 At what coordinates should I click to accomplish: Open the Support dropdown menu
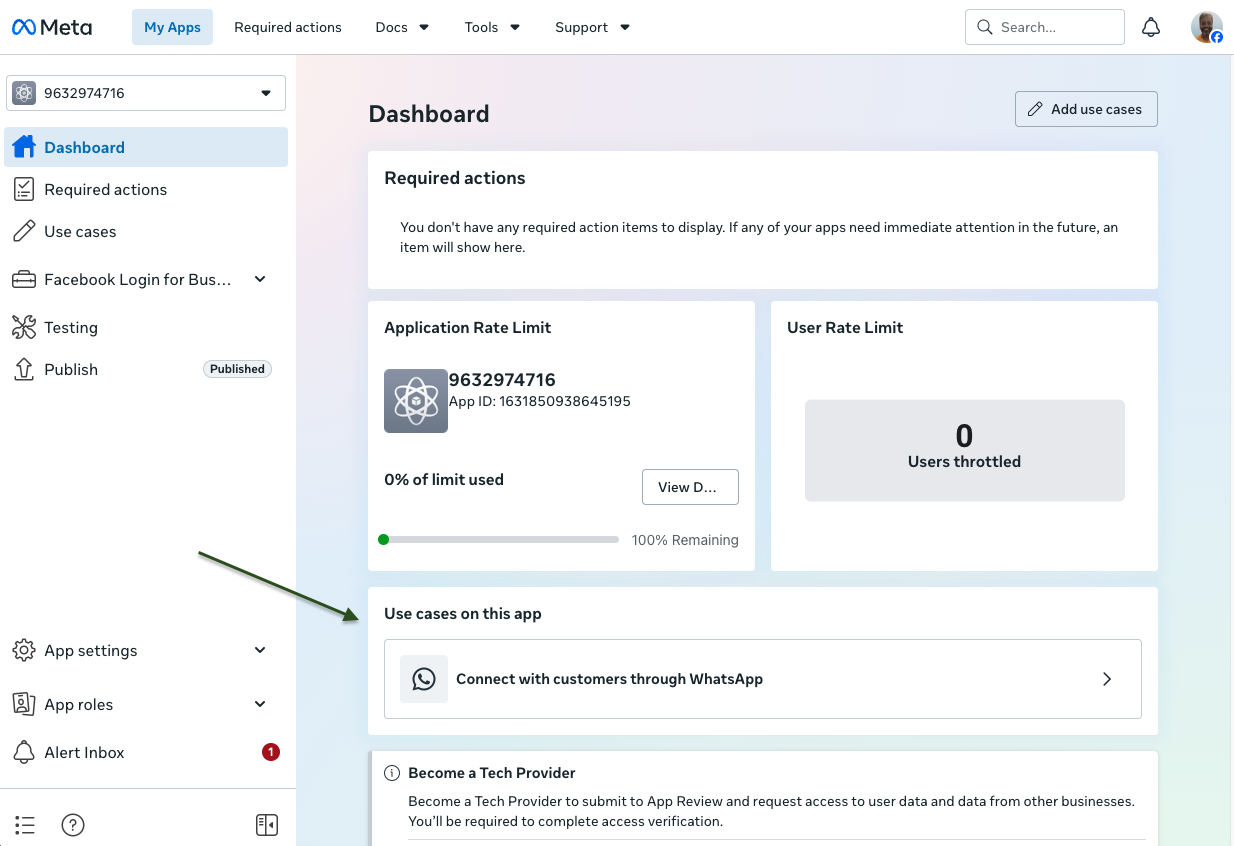pos(592,27)
